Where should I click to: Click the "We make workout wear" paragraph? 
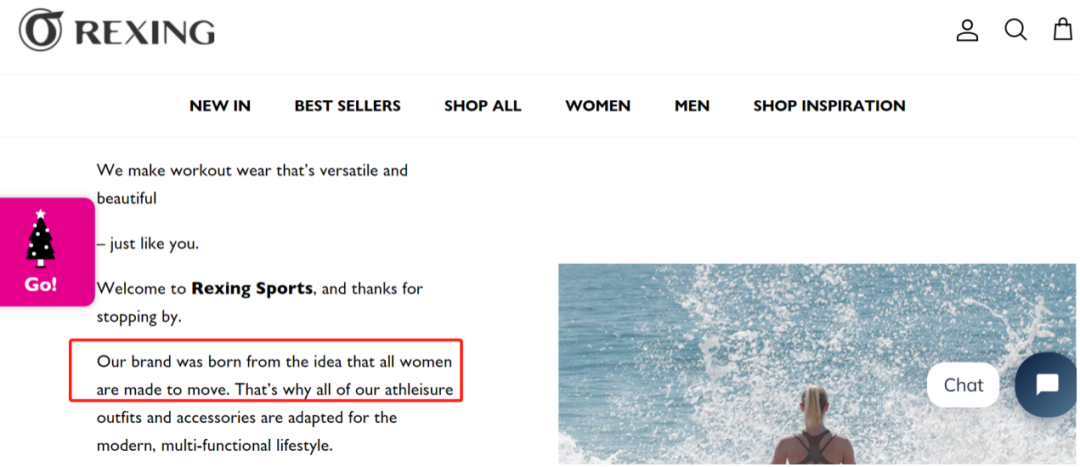pos(252,184)
